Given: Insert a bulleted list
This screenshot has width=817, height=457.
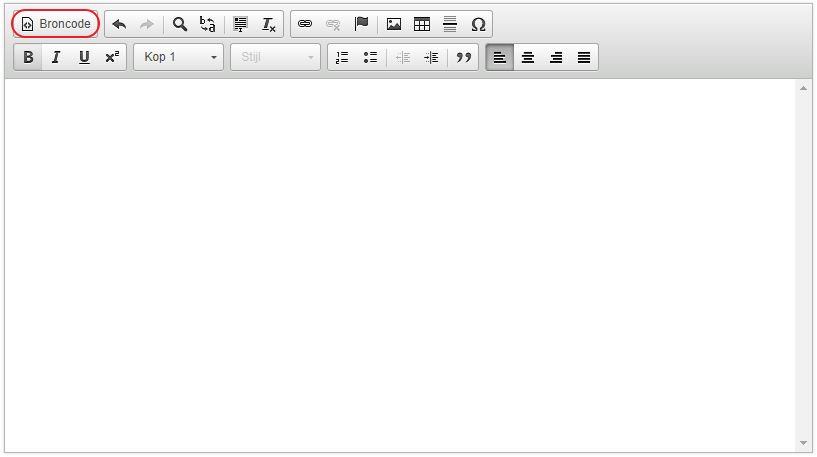Looking at the screenshot, I should [370, 57].
